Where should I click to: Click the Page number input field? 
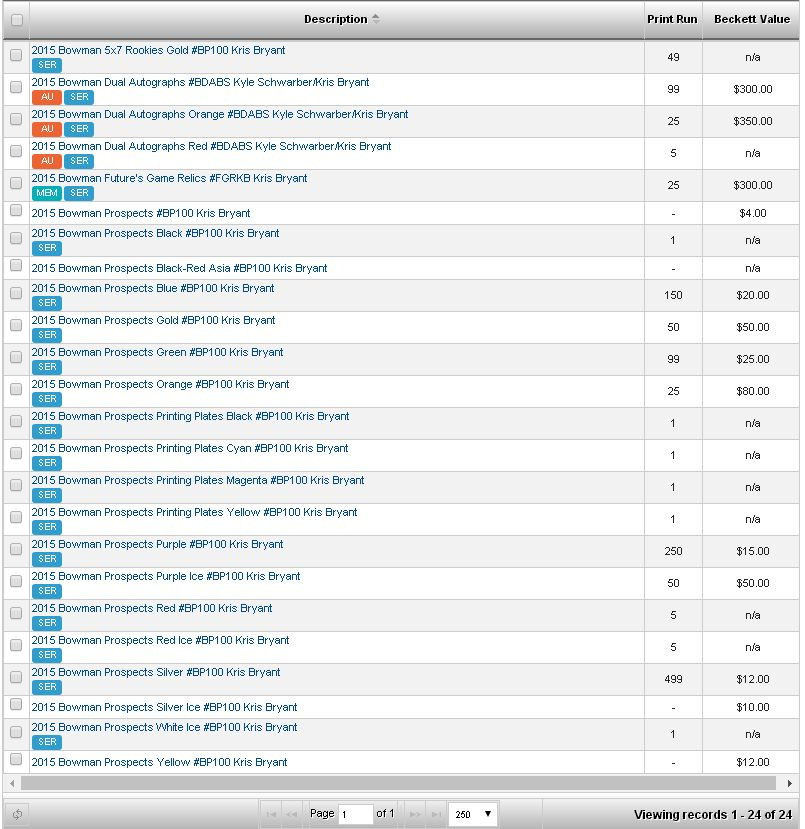tap(356, 814)
